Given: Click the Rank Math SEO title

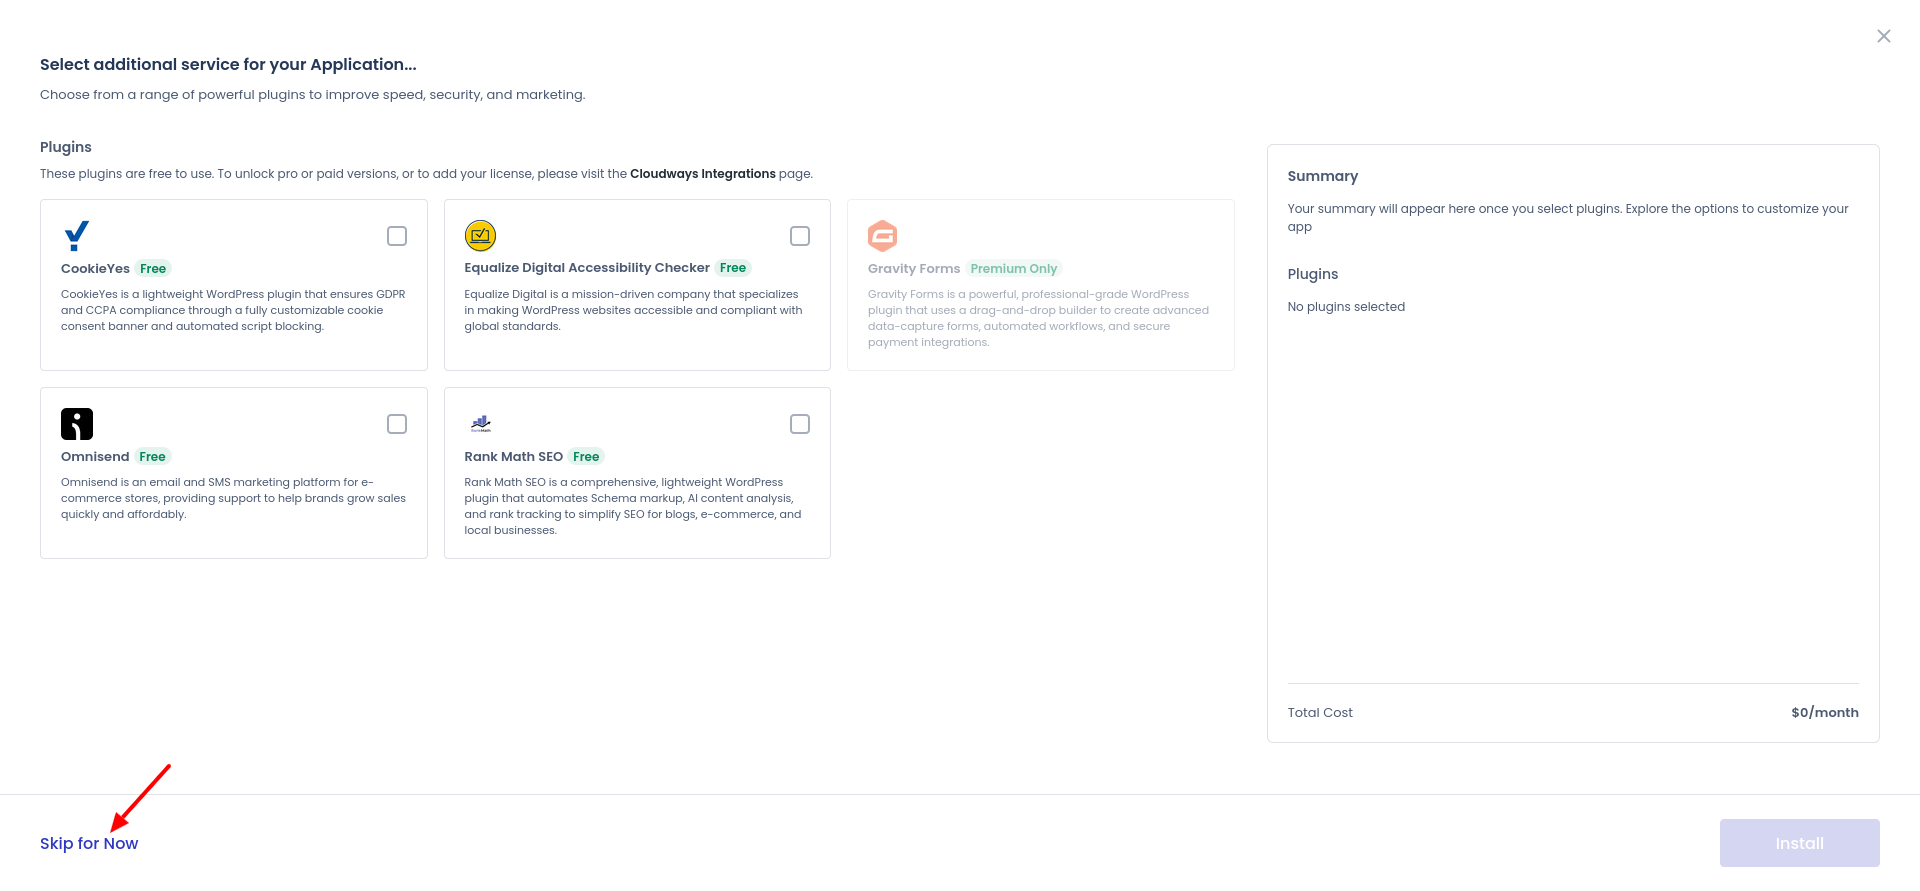Looking at the screenshot, I should [514, 457].
